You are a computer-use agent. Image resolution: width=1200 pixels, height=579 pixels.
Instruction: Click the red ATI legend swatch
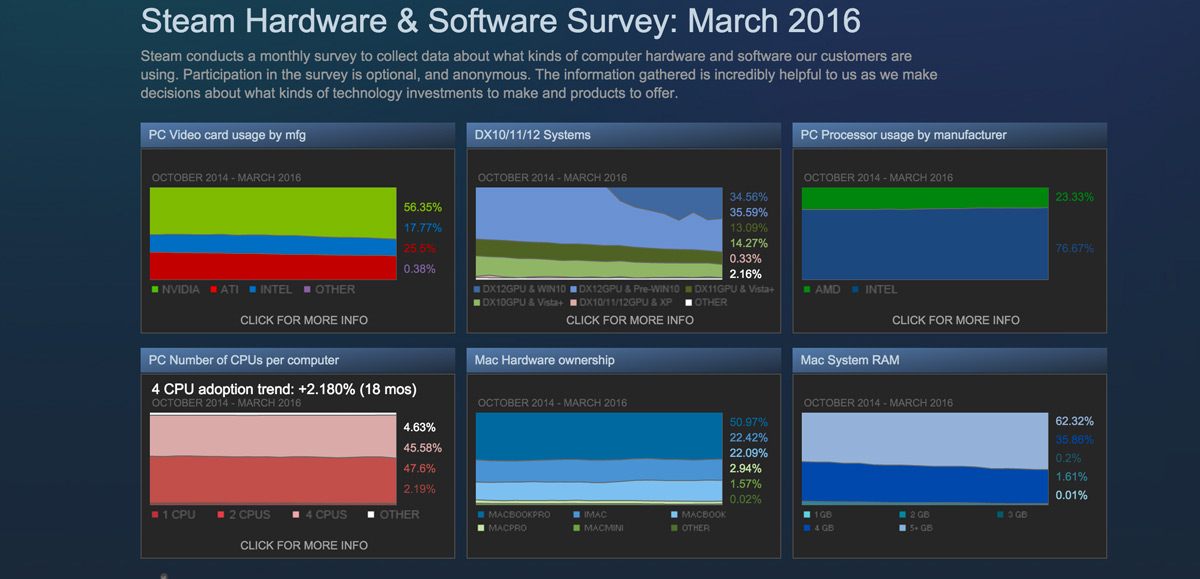pyautogui.click(x=215, y=290)
